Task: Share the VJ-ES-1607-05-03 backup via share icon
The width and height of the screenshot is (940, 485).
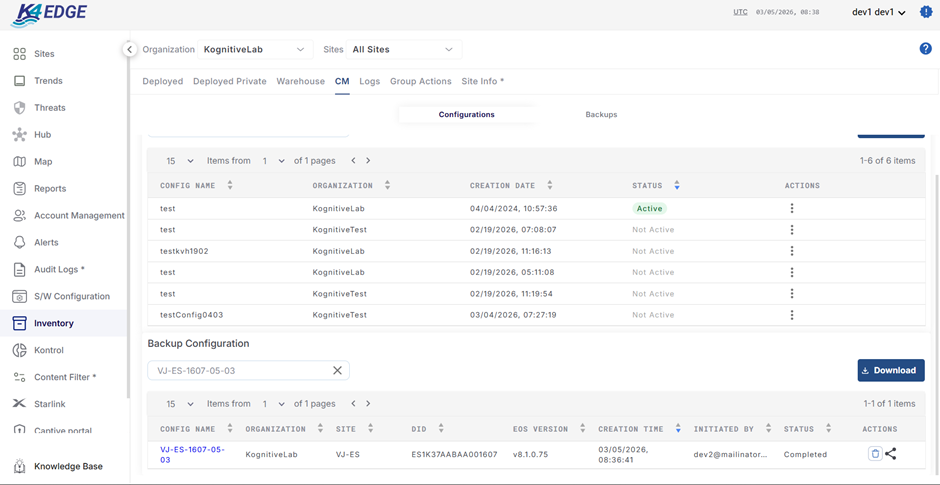Action: (891, 454)
